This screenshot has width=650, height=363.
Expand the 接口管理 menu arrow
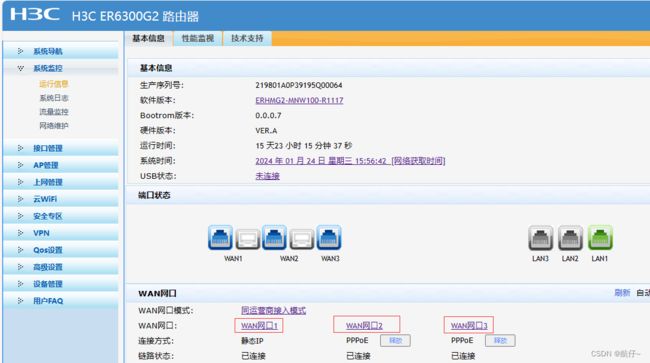[20, 148]
